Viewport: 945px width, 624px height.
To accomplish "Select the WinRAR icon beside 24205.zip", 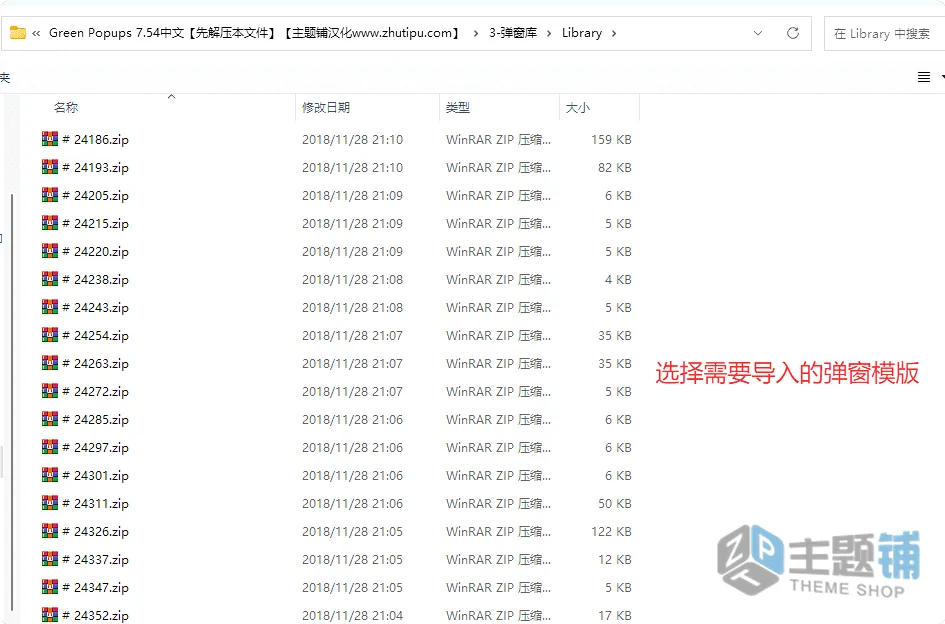I will pos(50,195).
